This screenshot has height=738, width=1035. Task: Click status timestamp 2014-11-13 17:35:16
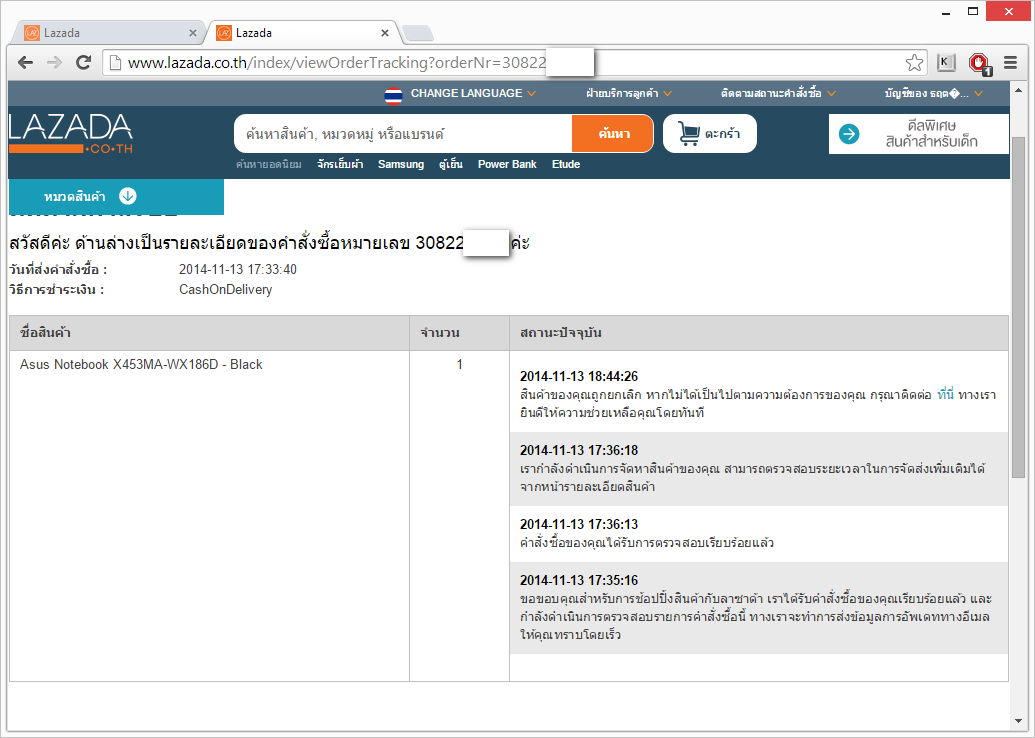pyautogui.click(x=579, y=580)
